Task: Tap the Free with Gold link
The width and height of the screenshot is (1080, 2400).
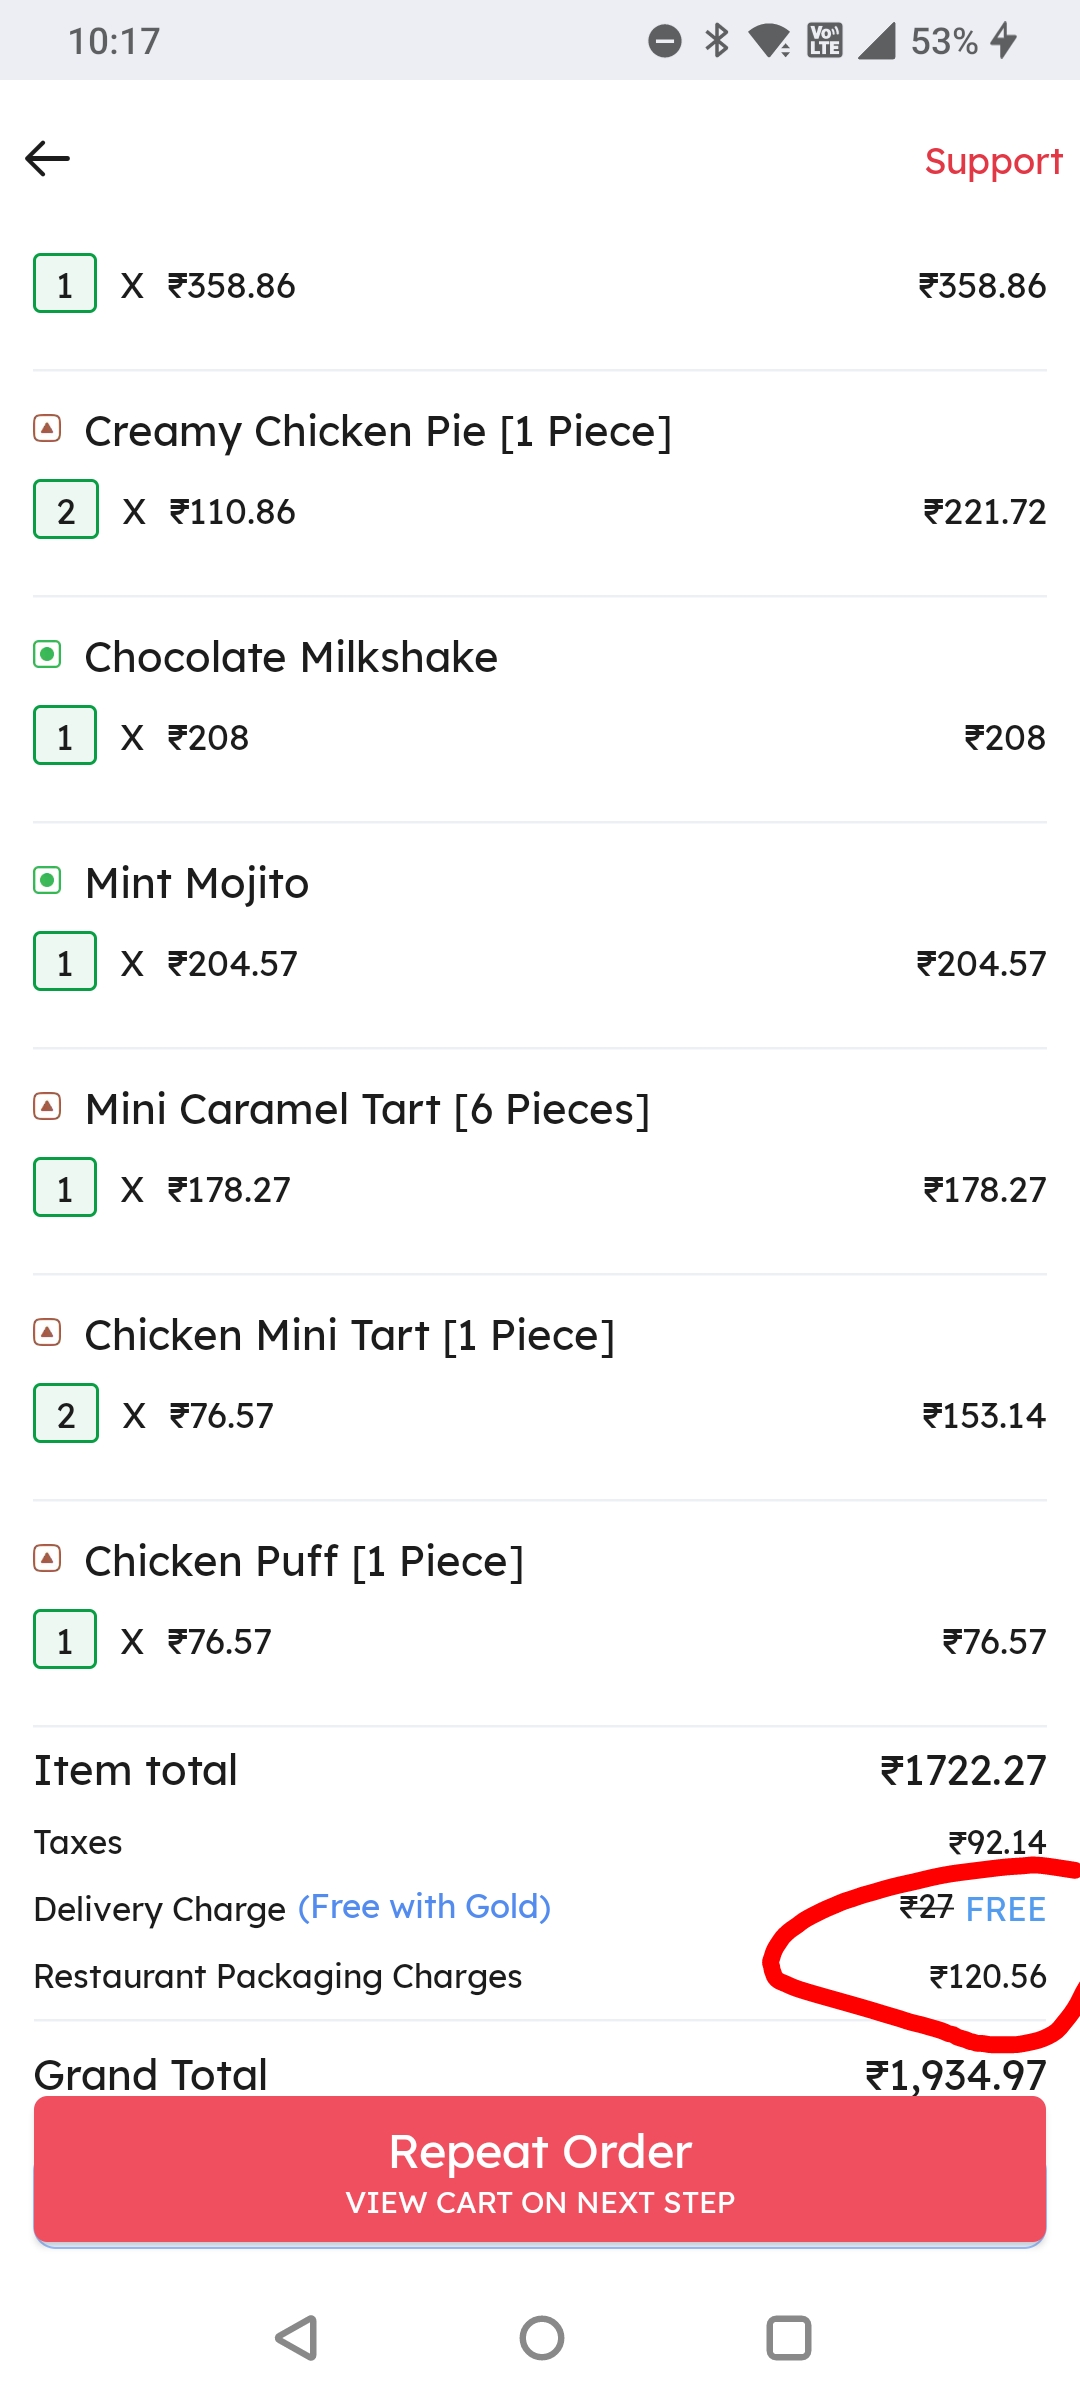Action: pyautogui.click(x=424, y=1907)
